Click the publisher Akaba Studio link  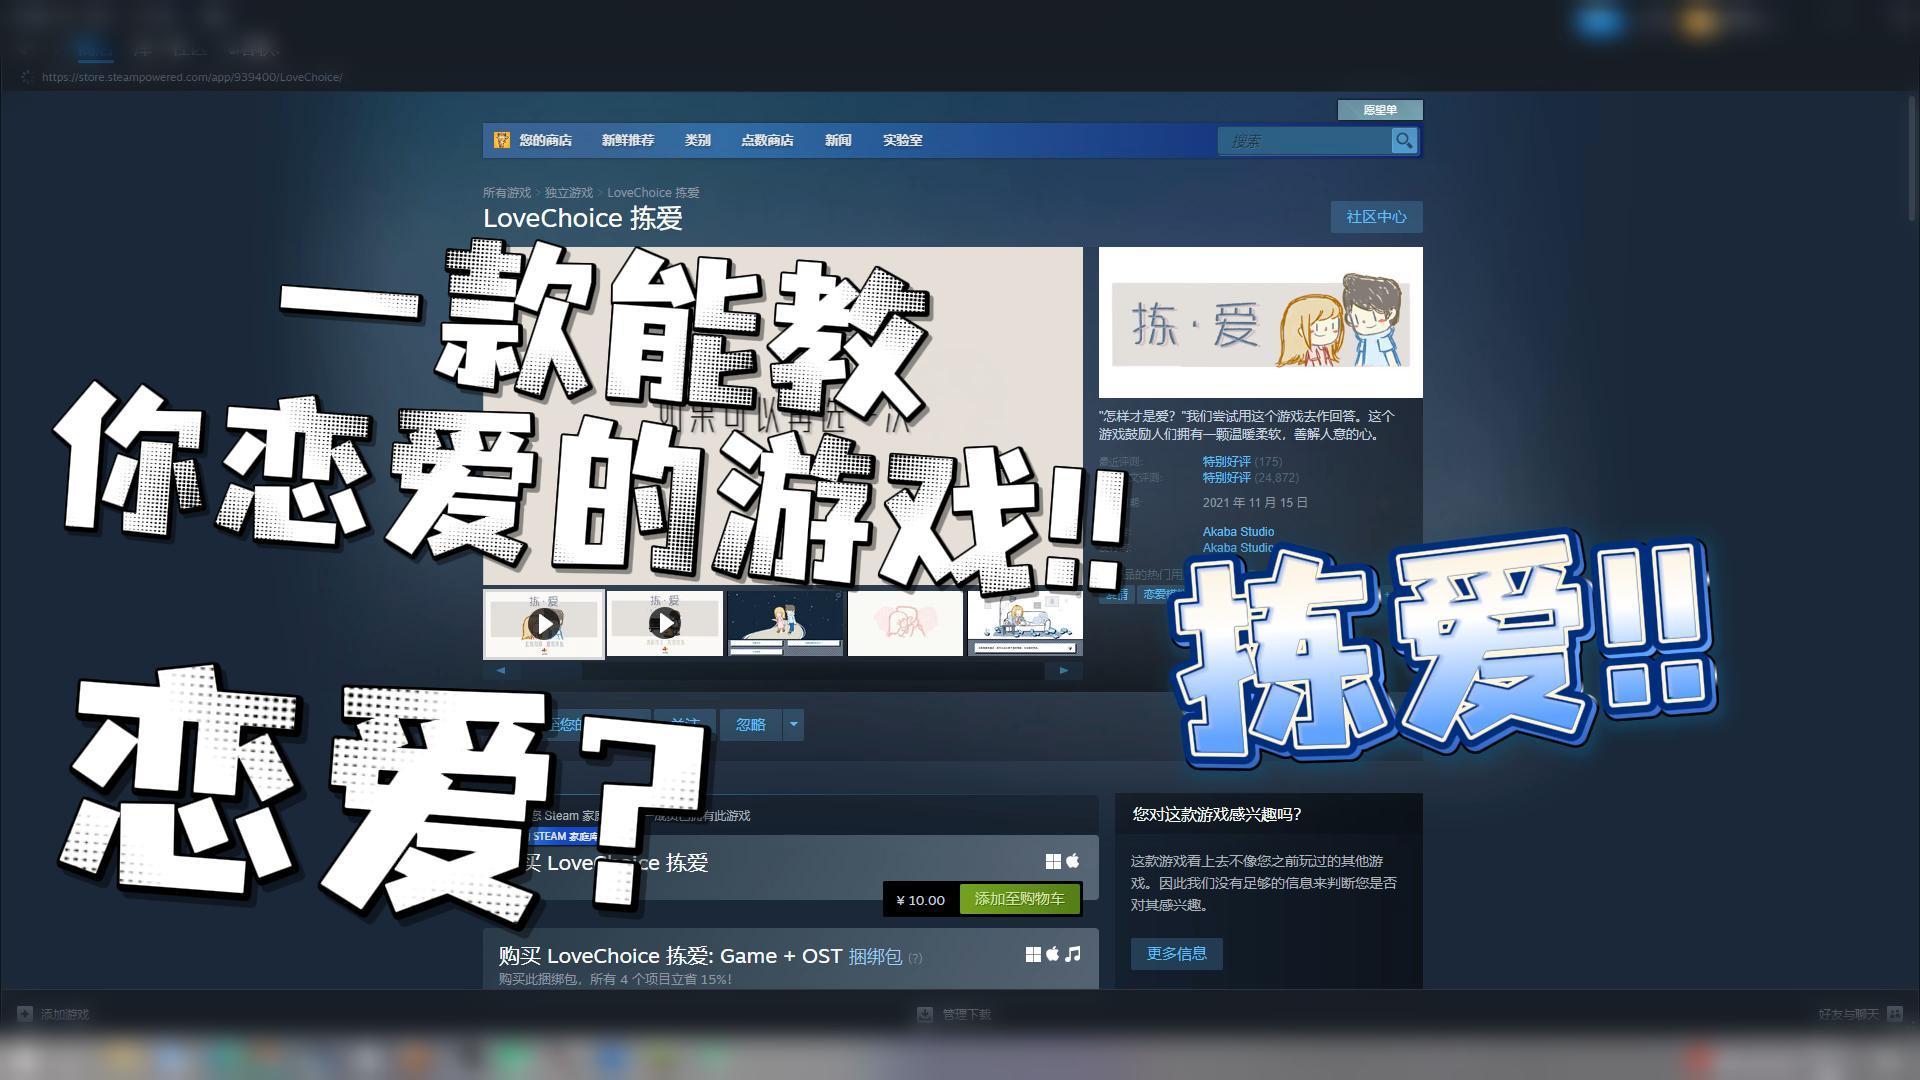coord(1238,548)
